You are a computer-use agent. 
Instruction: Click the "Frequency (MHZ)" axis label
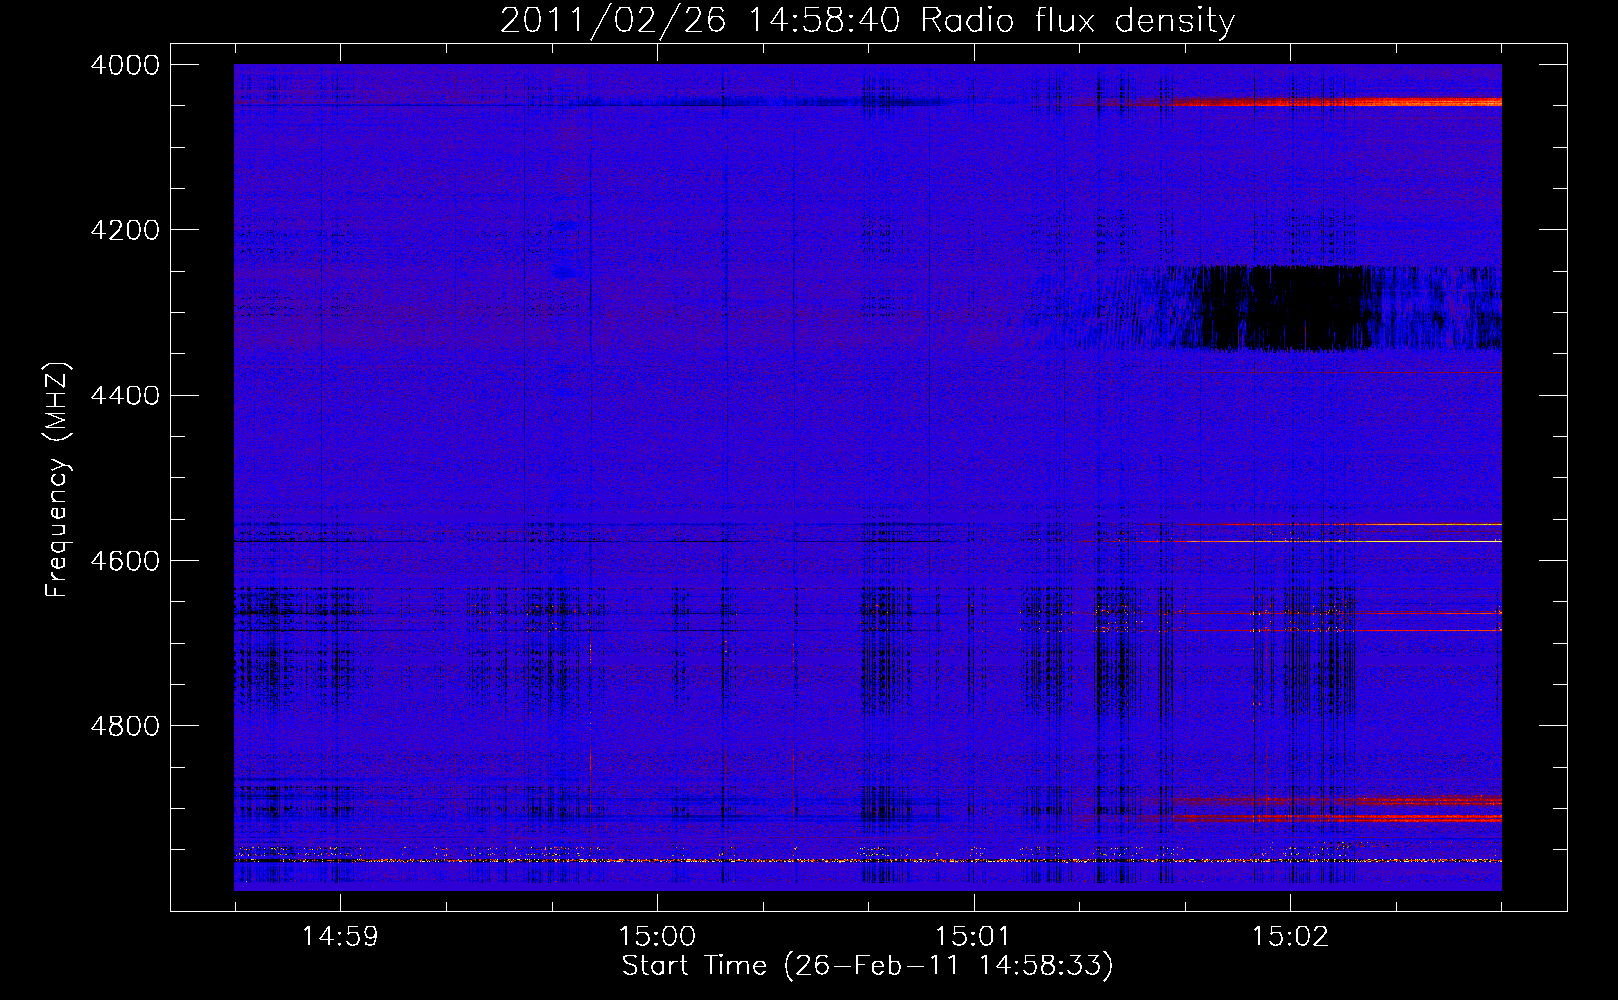click(59, 479)
